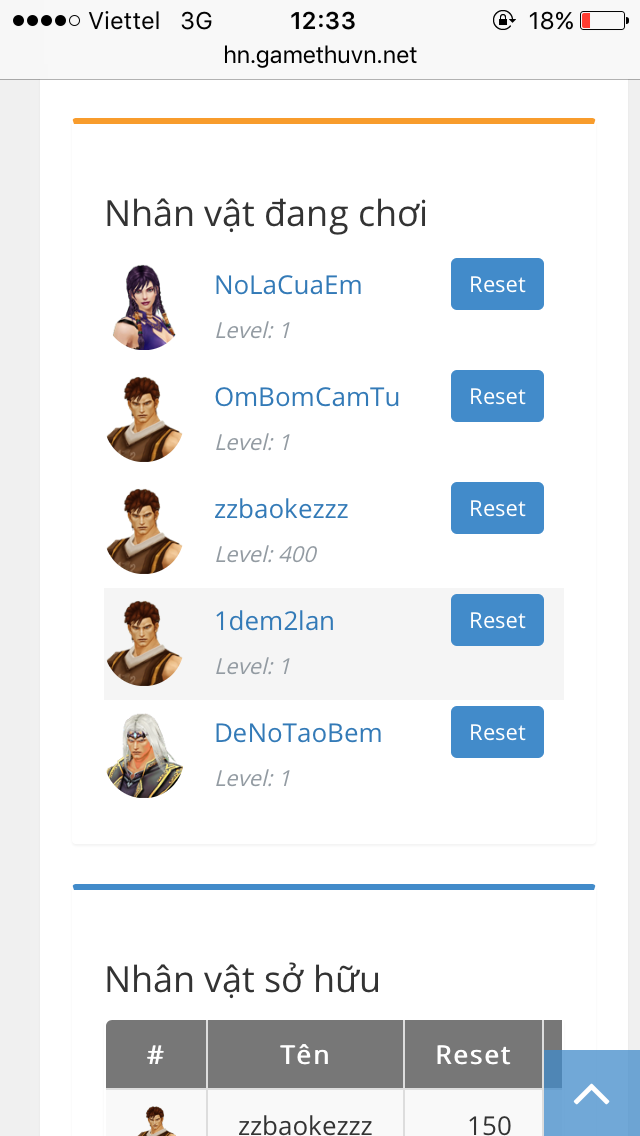Viewport: 640px width, 1136px height.
Task: Open the OmBomCamTu character link
Action: (x=307, y=397)
